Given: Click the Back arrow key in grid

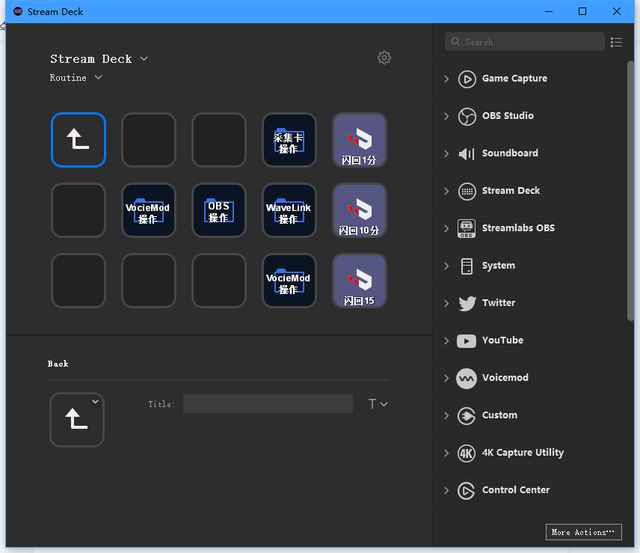Looking at the screenshot, I should coord(78,140).
